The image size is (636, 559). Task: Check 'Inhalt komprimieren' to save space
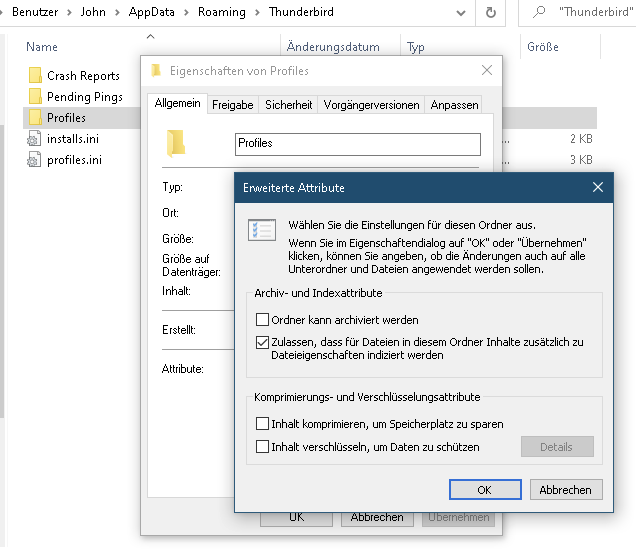[x=263, y=424]
